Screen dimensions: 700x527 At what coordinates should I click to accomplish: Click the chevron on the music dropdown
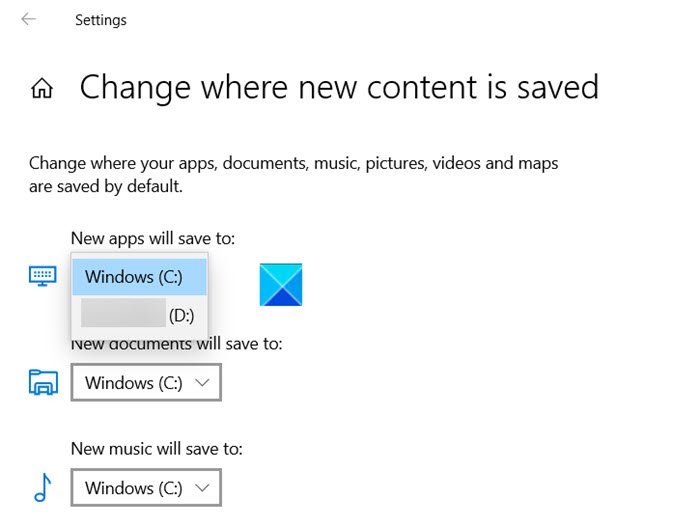[202, 488]
